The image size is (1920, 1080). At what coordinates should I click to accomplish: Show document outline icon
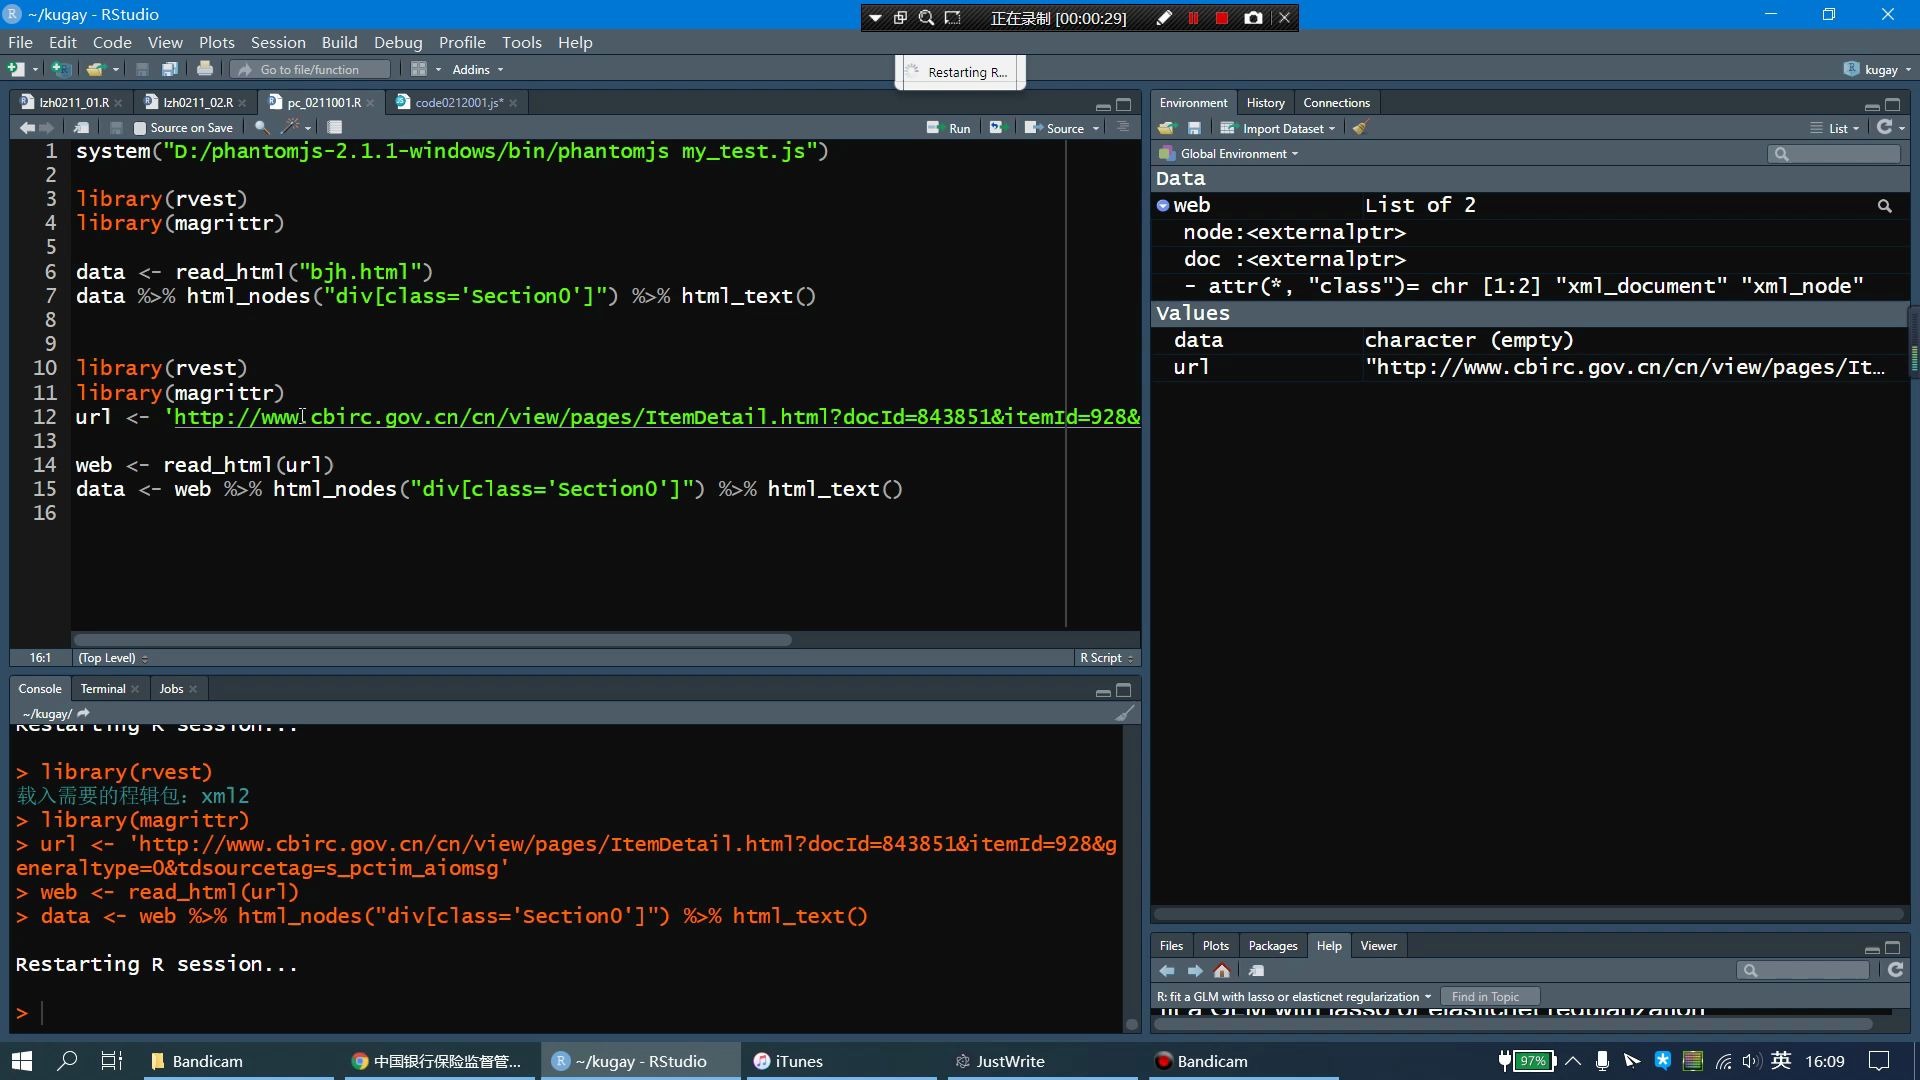tap(1123, 128)
